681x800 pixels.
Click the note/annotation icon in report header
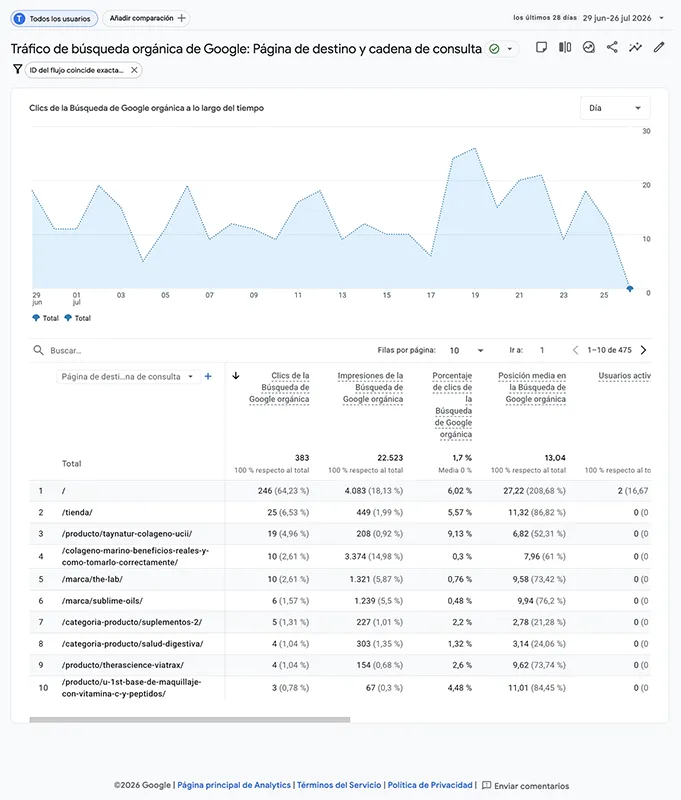click(541, 47)
